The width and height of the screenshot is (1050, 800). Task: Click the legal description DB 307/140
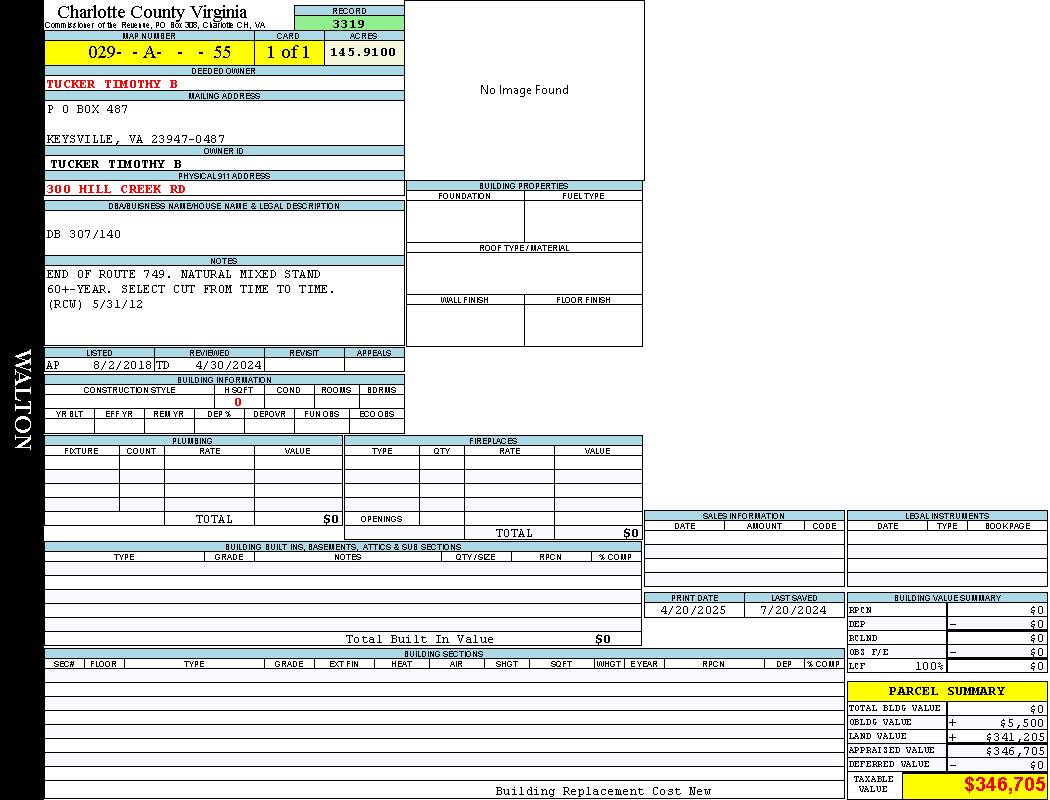[x=84, y=234]
